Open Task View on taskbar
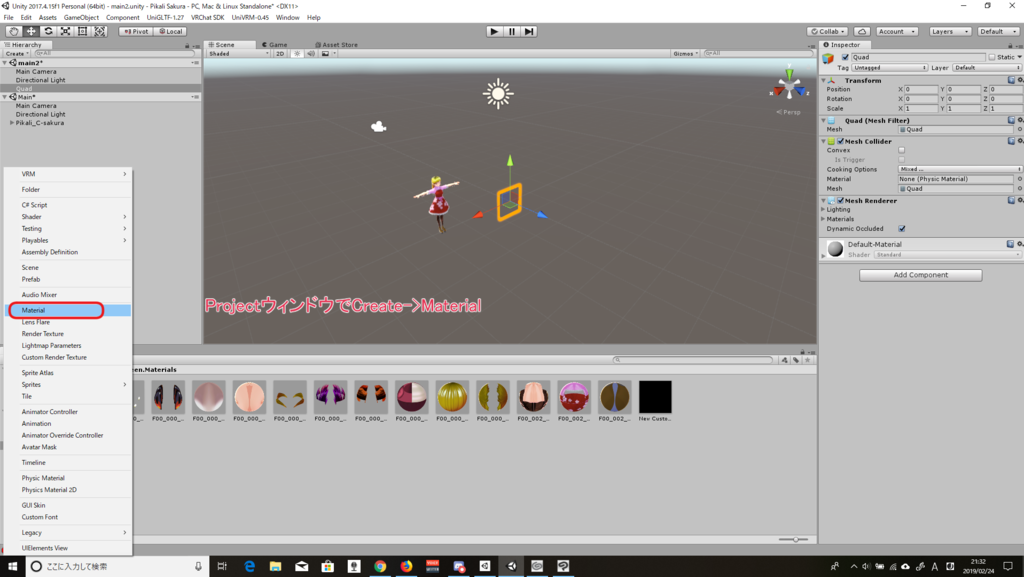The width and height of the screenshot is (1024, 577). [x=222, y=566]
